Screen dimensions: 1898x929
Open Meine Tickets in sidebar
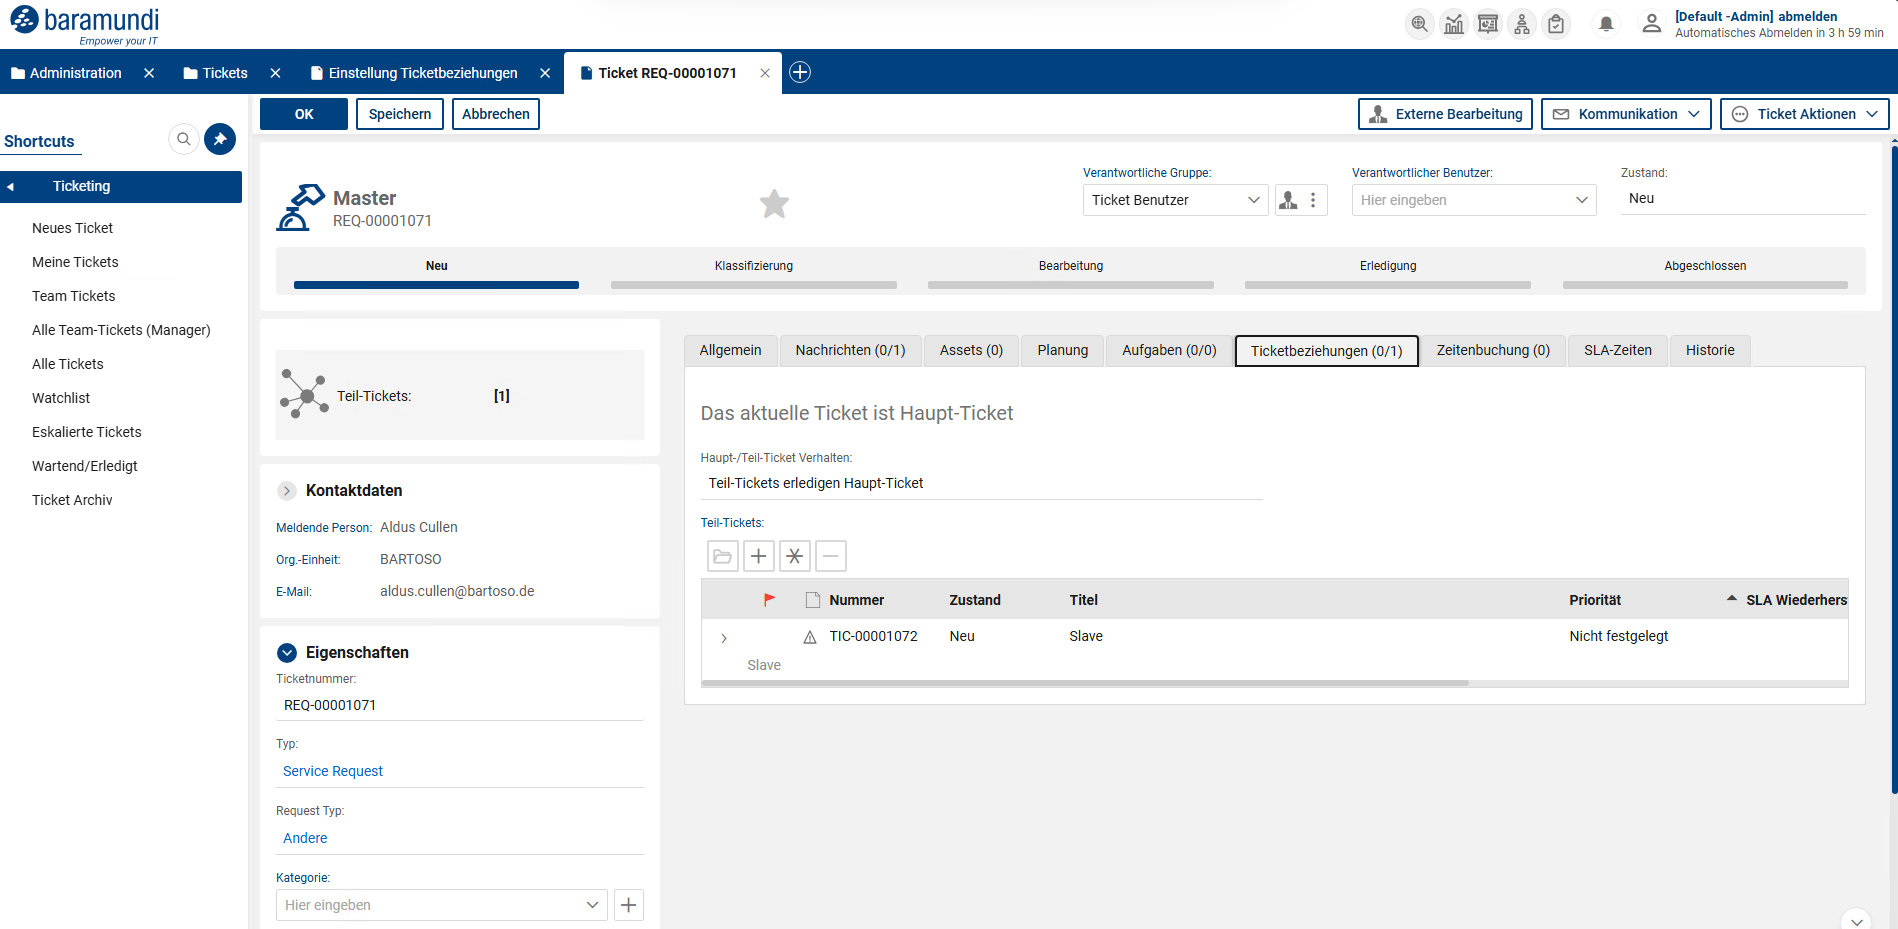75,262
